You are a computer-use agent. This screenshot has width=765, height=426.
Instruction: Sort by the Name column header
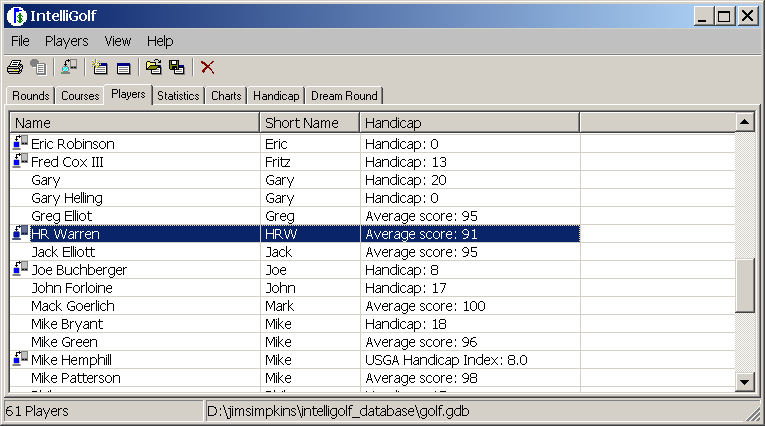coord(135,122)
